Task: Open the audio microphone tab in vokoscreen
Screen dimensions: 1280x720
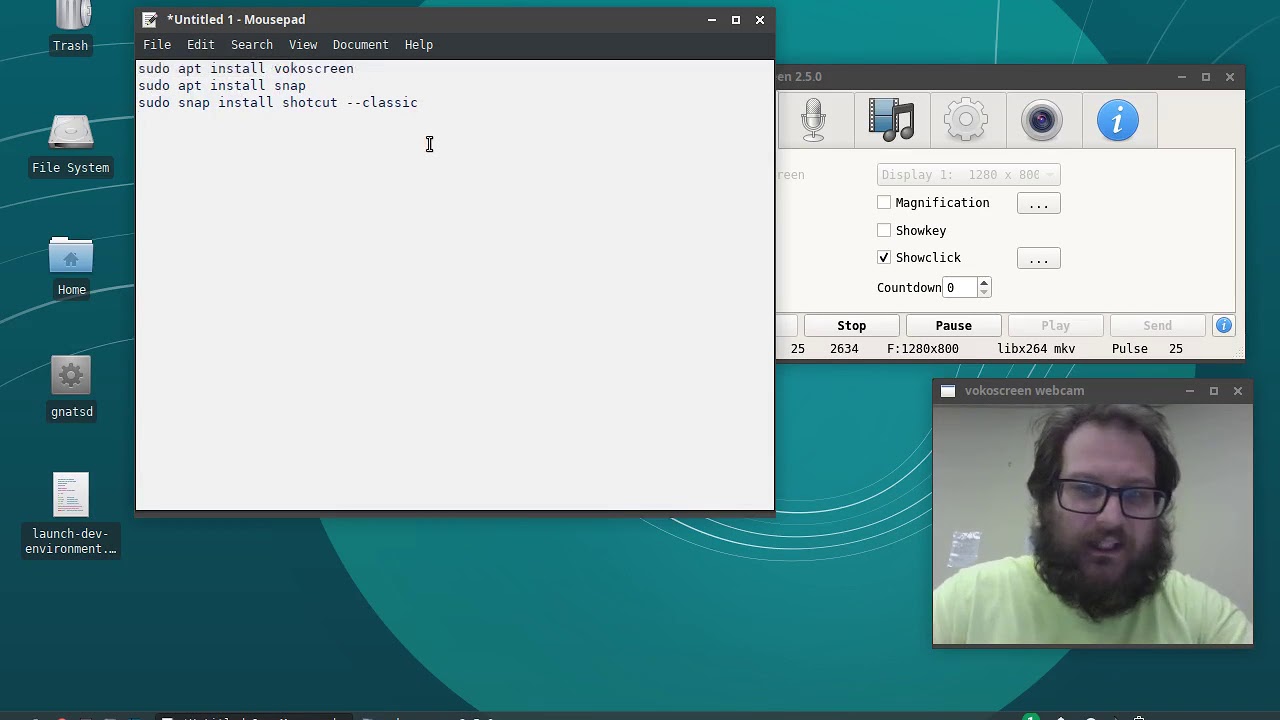Action: (814, 120)
